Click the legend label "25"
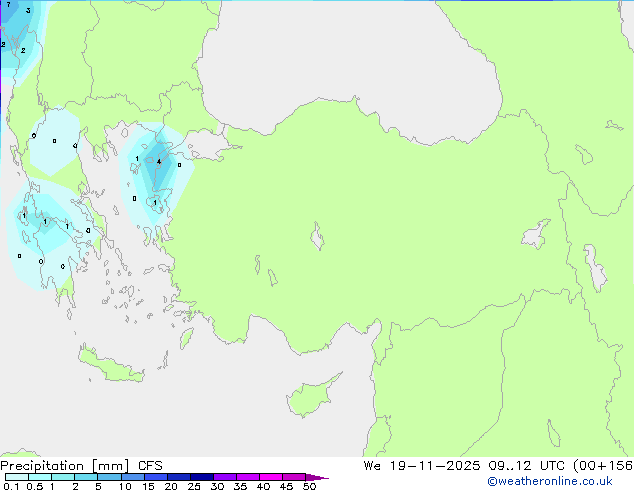634x490 pixels. [x=194, y=486]
